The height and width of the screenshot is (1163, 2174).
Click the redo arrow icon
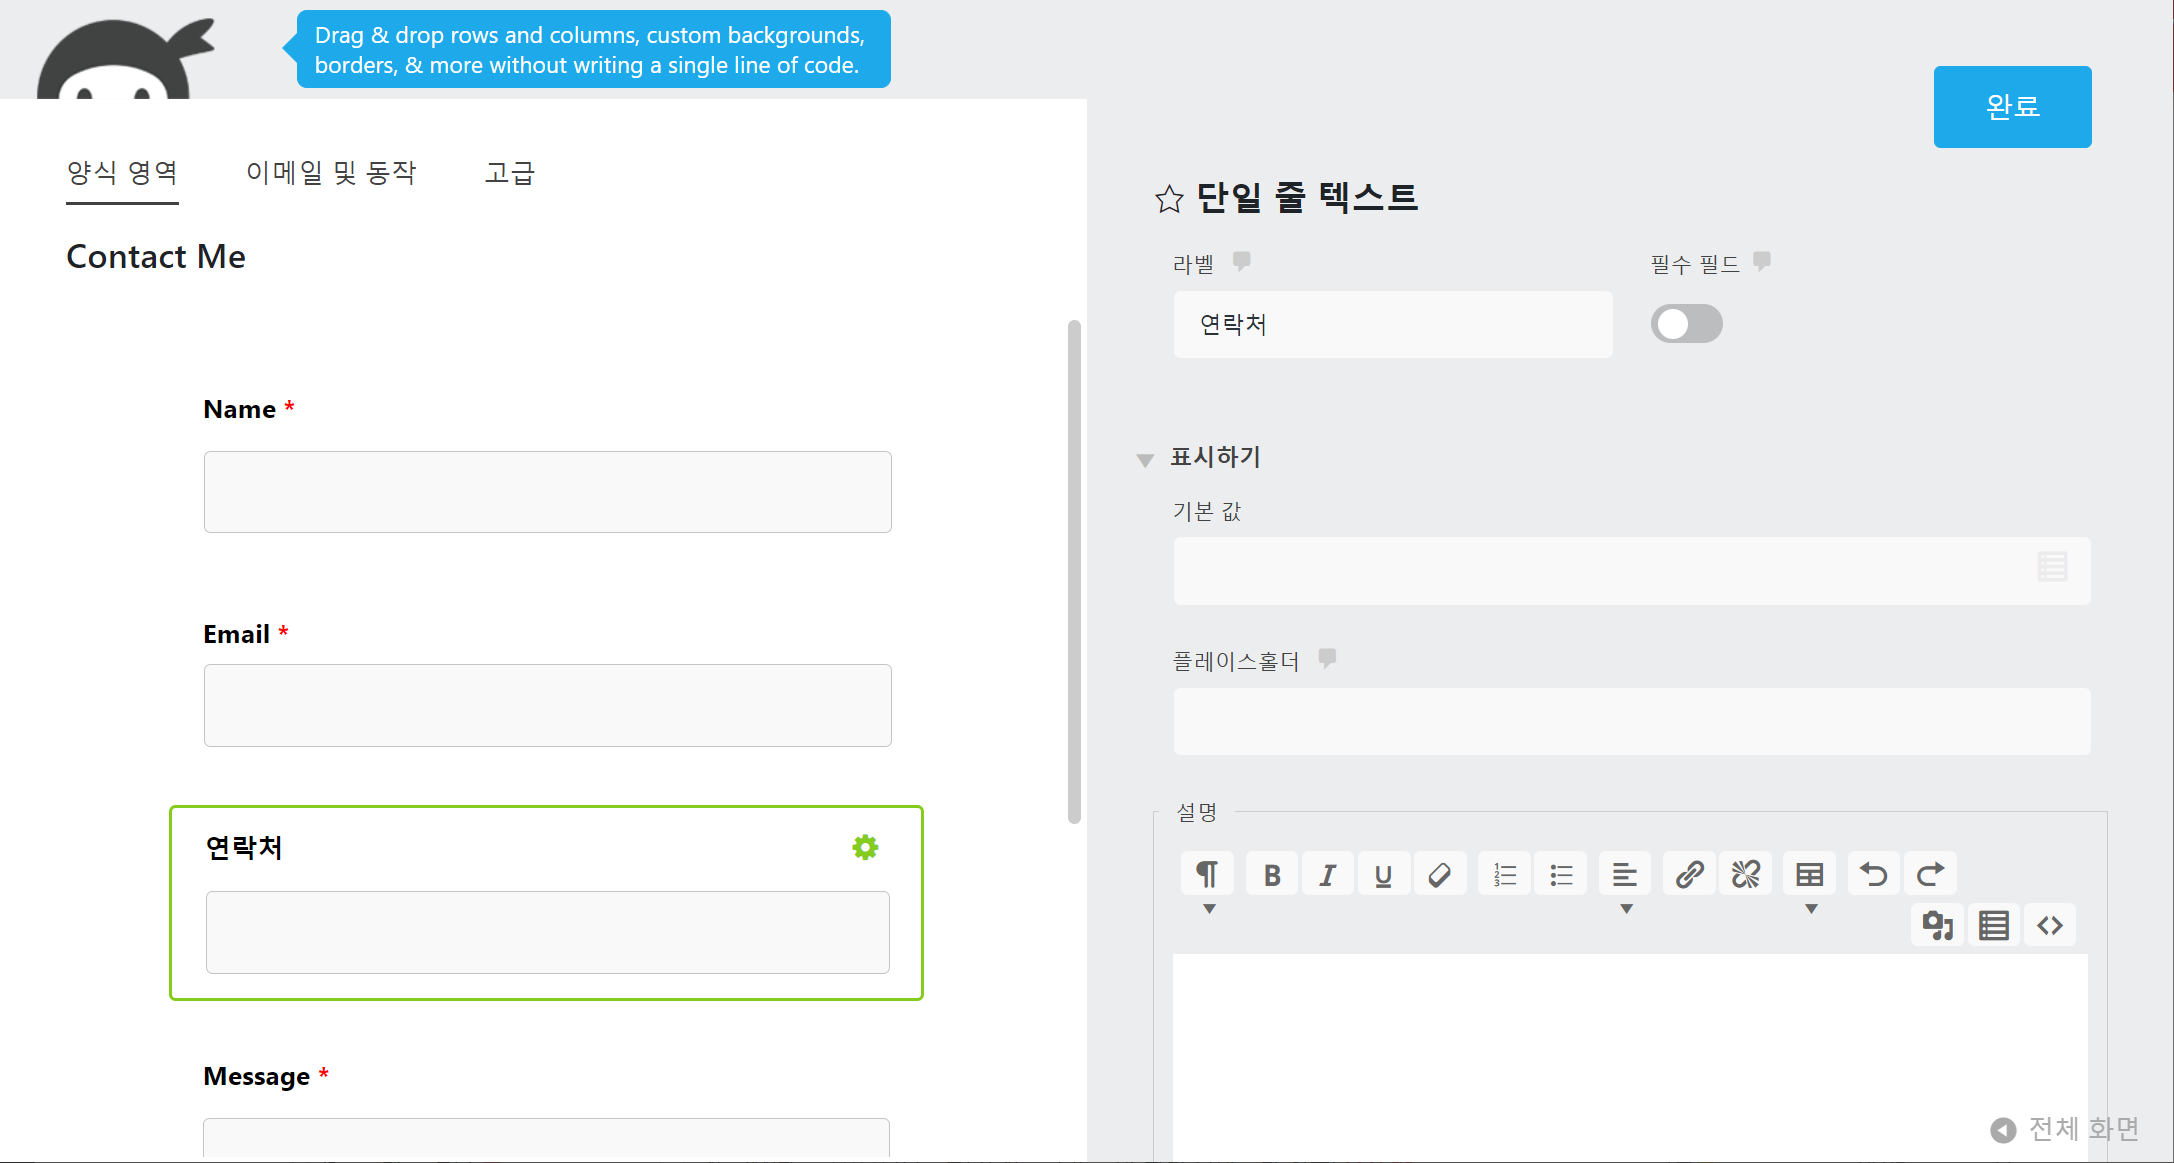(1930, 875)
